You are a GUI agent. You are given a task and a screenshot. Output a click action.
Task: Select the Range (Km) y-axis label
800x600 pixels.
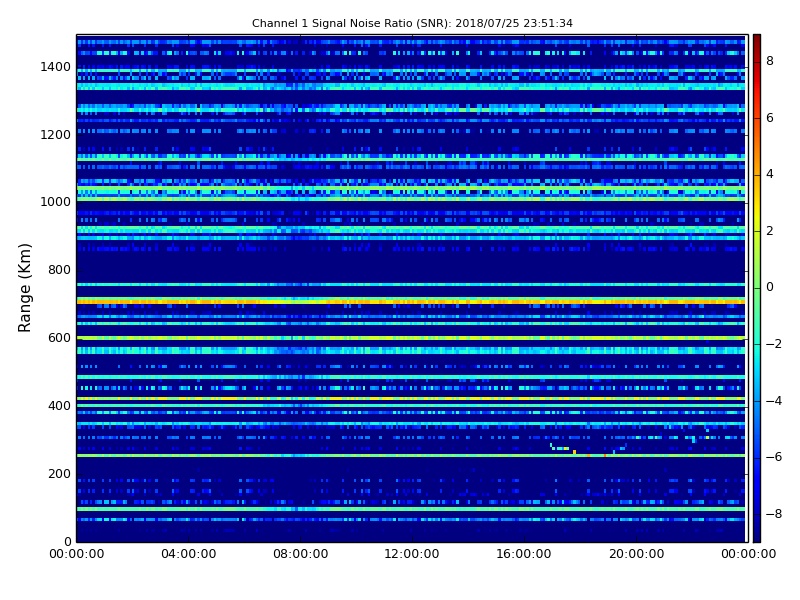[24, 288]
